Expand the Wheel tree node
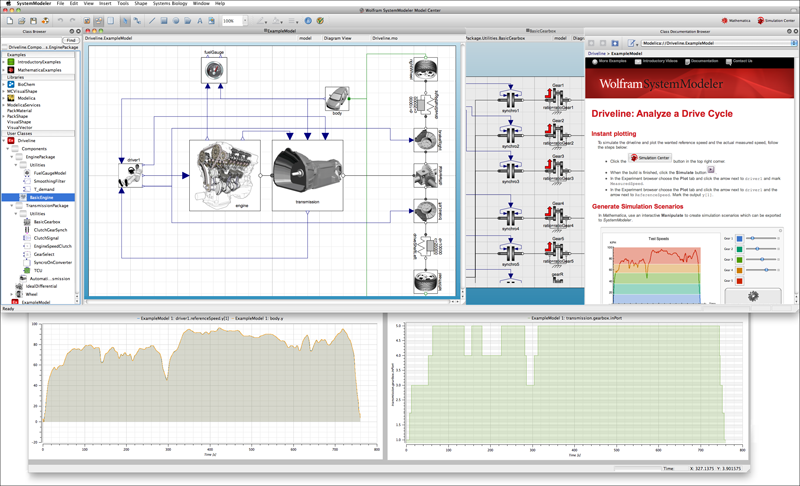 tap(11, 294)
